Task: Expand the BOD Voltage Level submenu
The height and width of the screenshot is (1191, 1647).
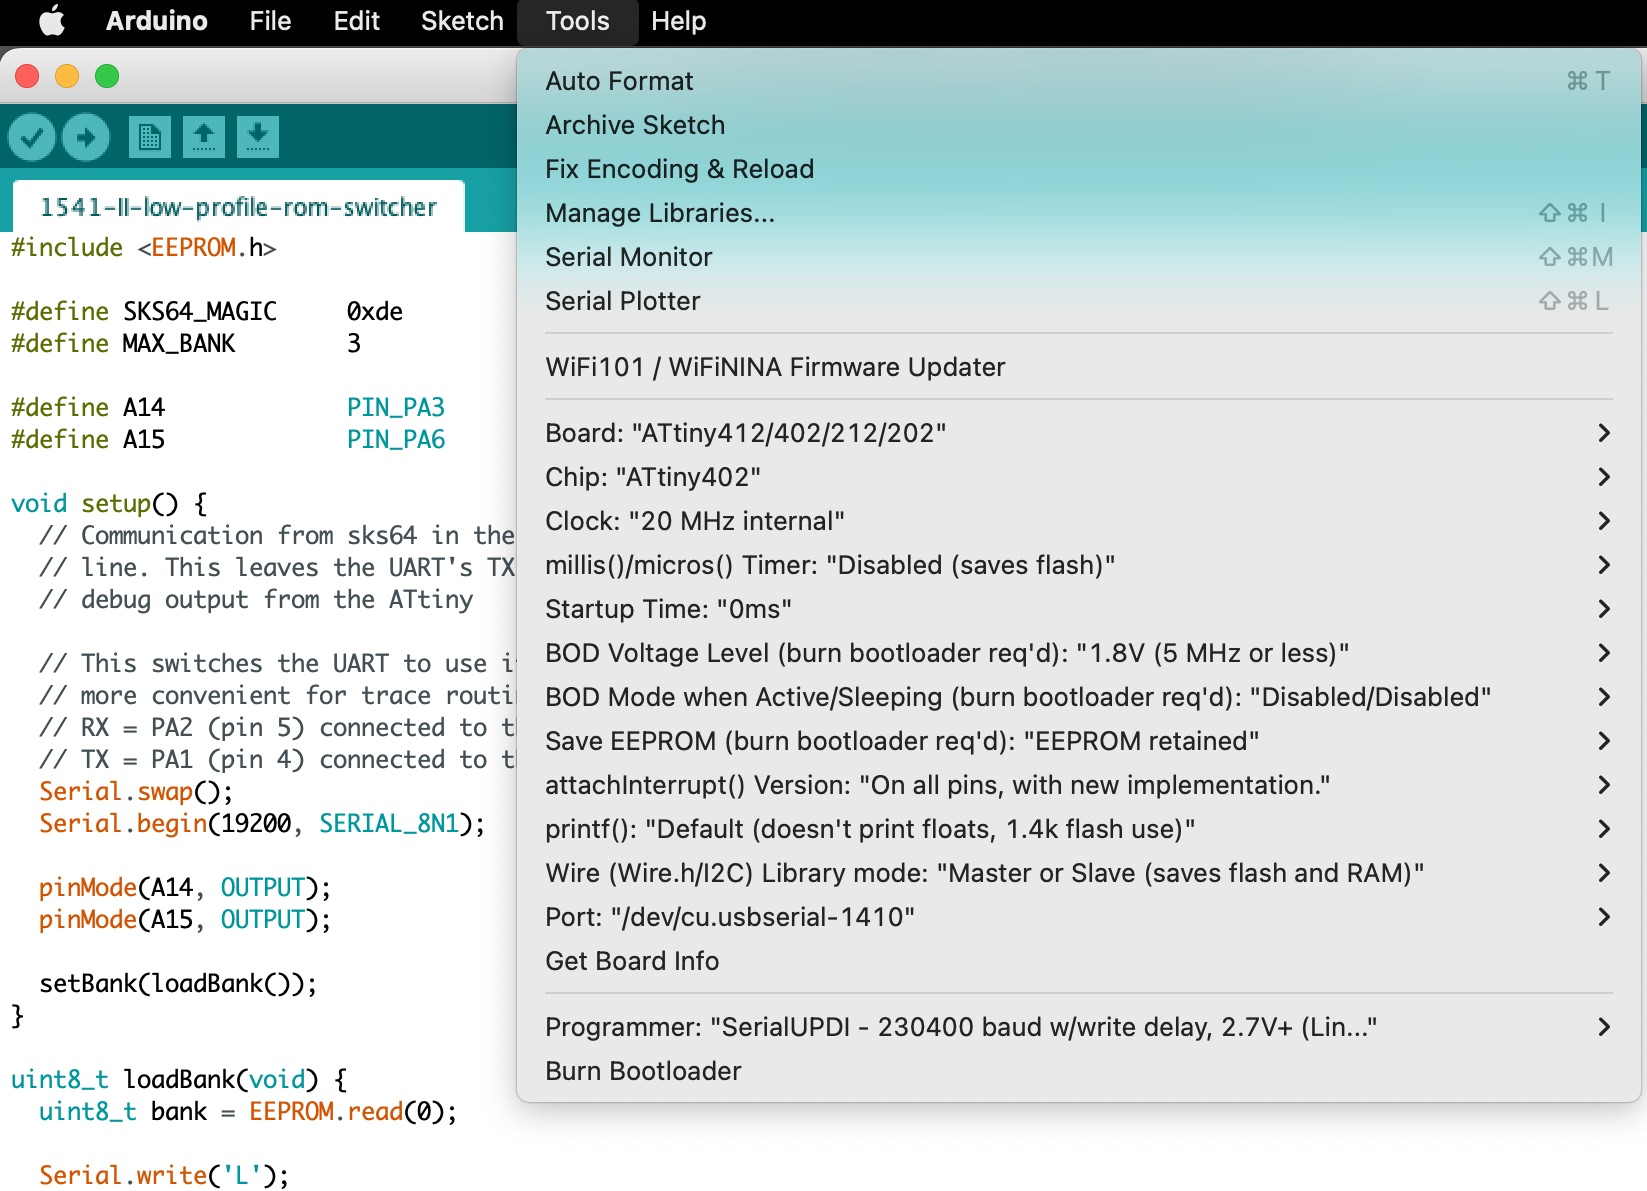Action: 1079,653
